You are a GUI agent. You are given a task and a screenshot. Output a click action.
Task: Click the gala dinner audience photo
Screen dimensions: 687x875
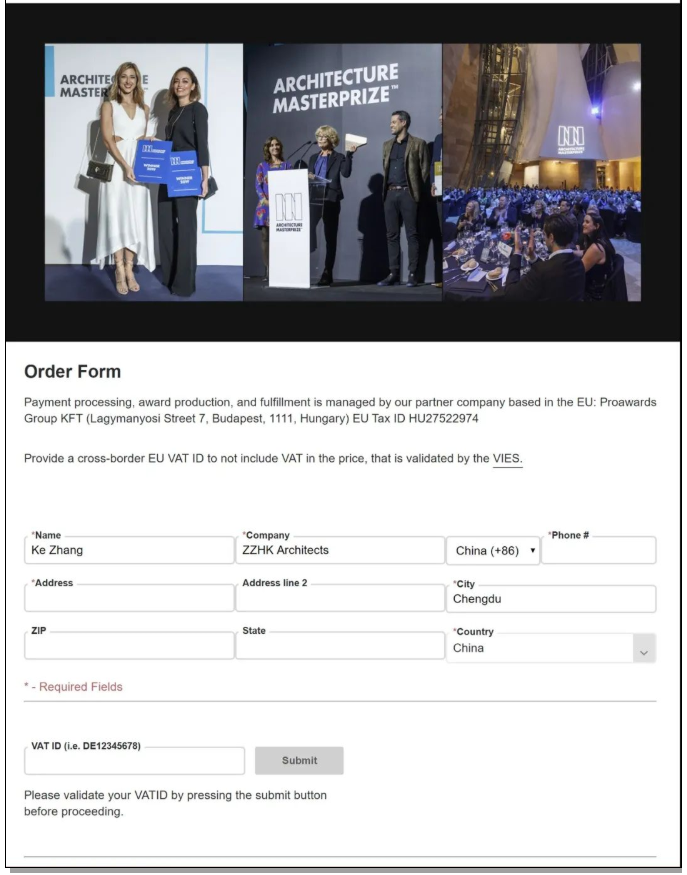[x=542, y=172]
